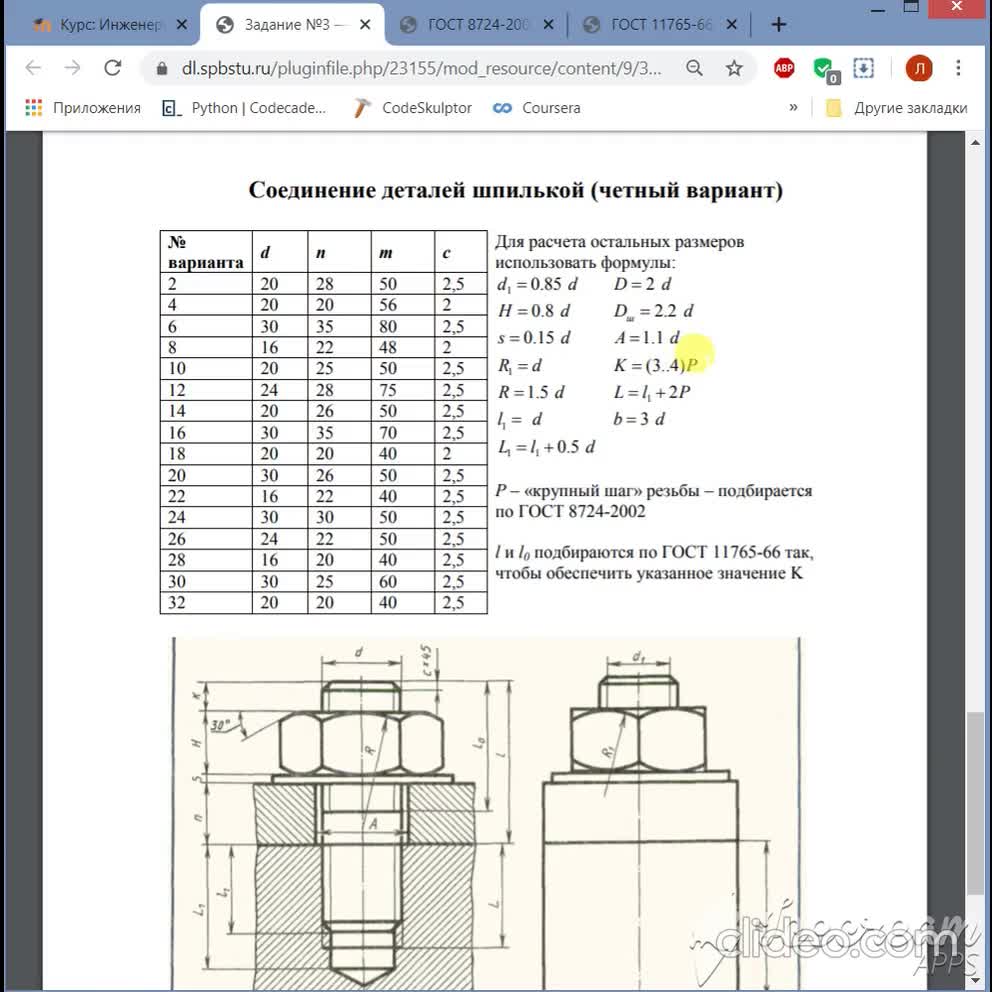Open the Другие закладки folder
Screen dimensions: 992x992
pyautogui.click(x=896, y=108)
